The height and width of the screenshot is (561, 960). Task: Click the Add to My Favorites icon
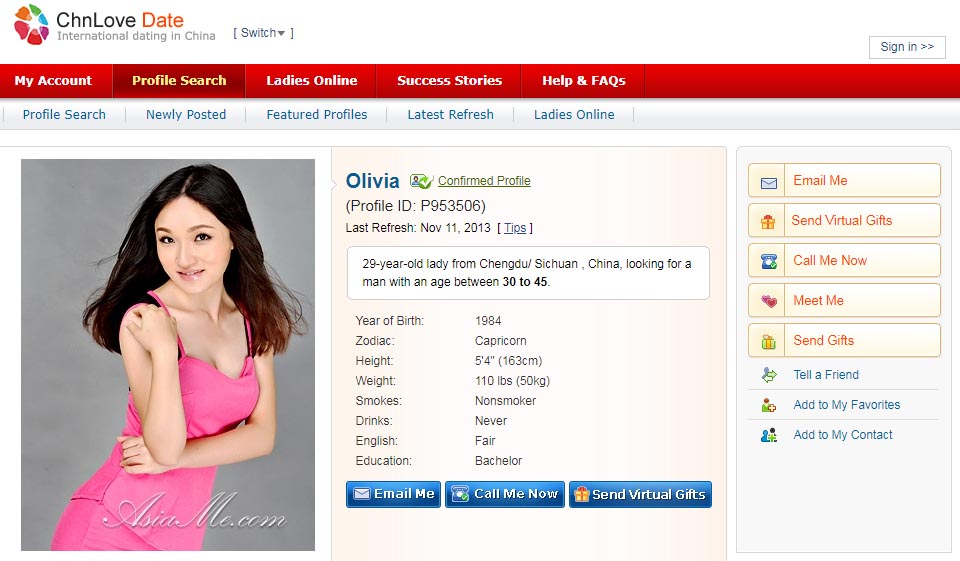(x=768, y=405)
